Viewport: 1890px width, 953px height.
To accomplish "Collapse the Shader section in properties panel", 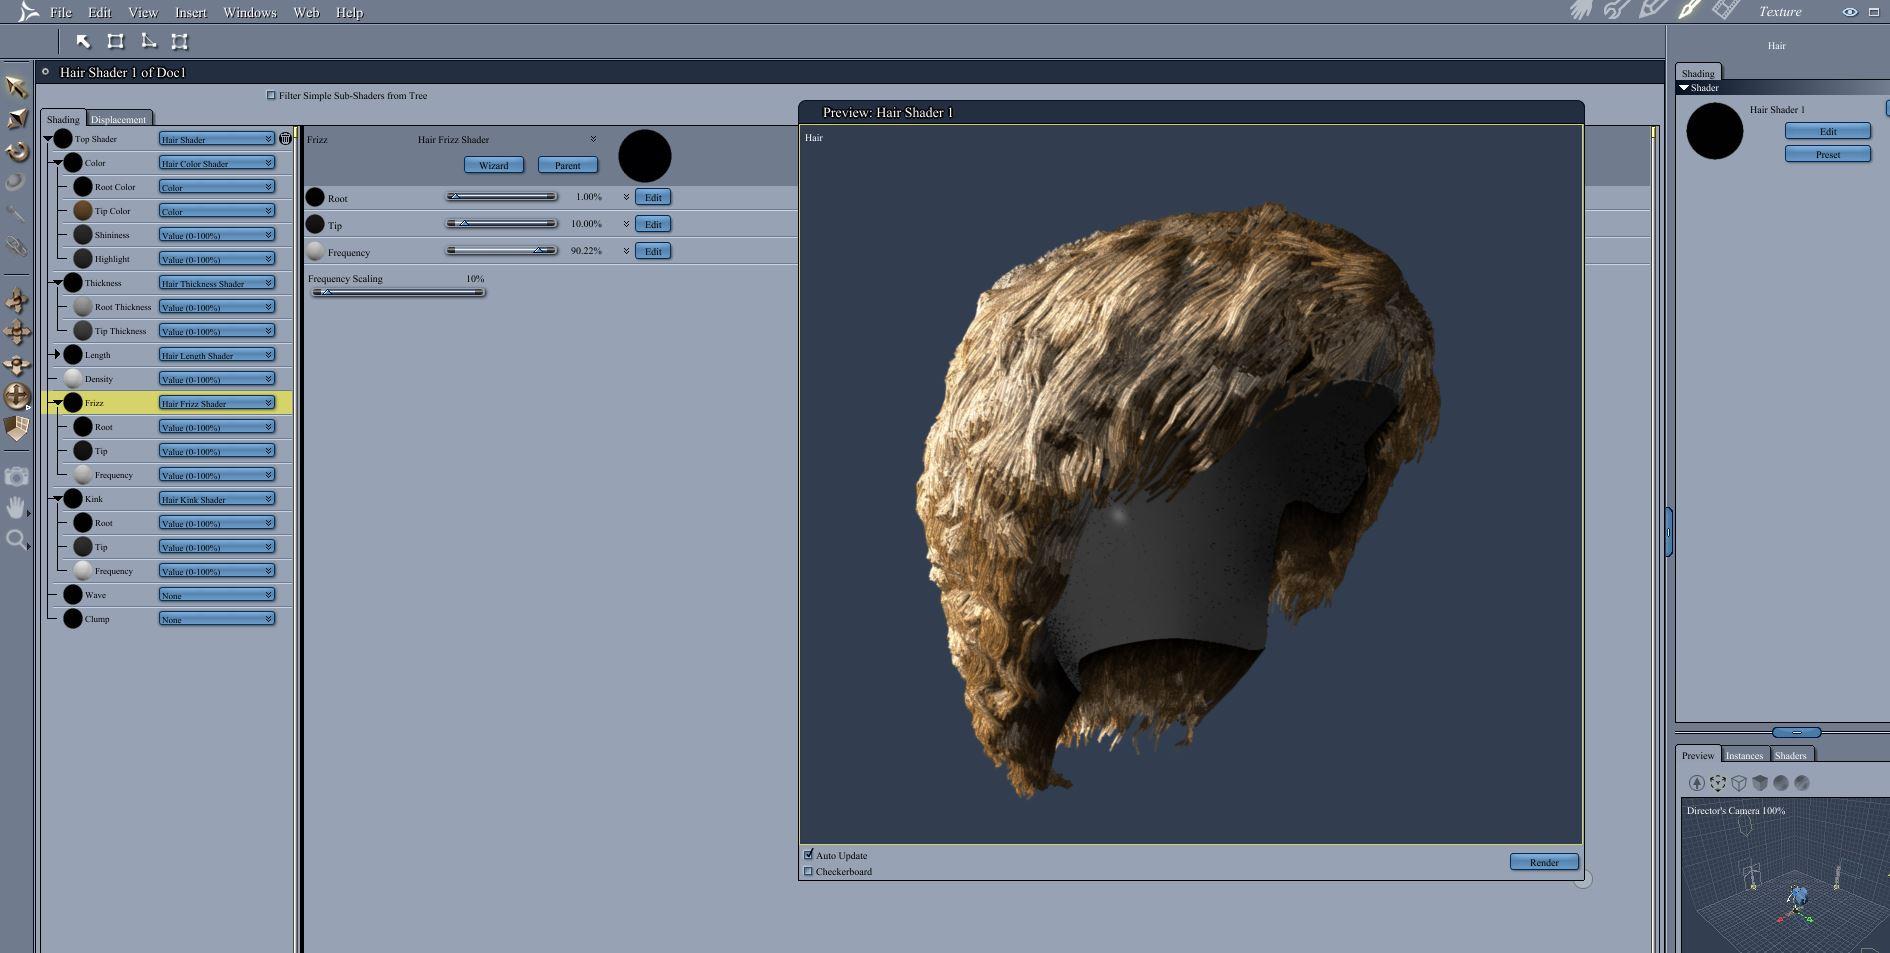I will (x=1684, y=88).
